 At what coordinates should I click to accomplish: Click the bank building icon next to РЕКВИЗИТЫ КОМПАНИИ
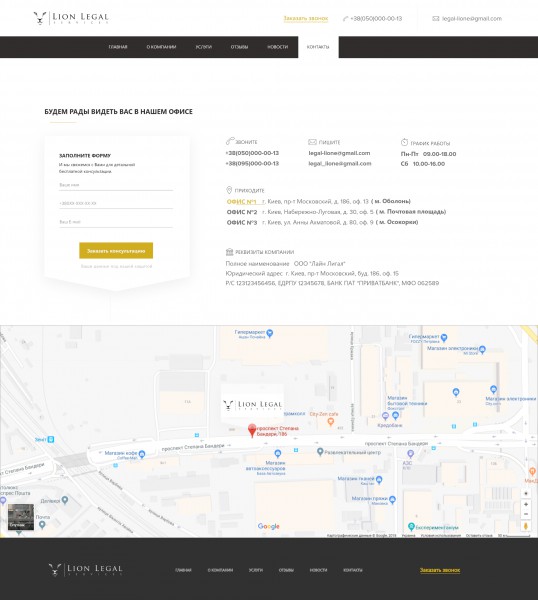[230, 252]
